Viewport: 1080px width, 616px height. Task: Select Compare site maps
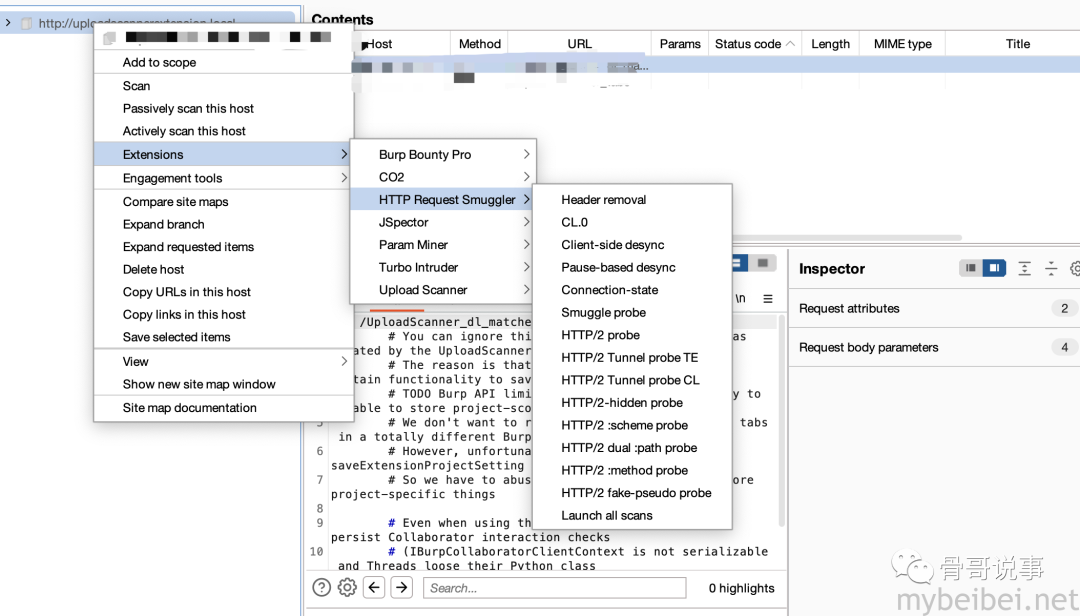(224, 201)
